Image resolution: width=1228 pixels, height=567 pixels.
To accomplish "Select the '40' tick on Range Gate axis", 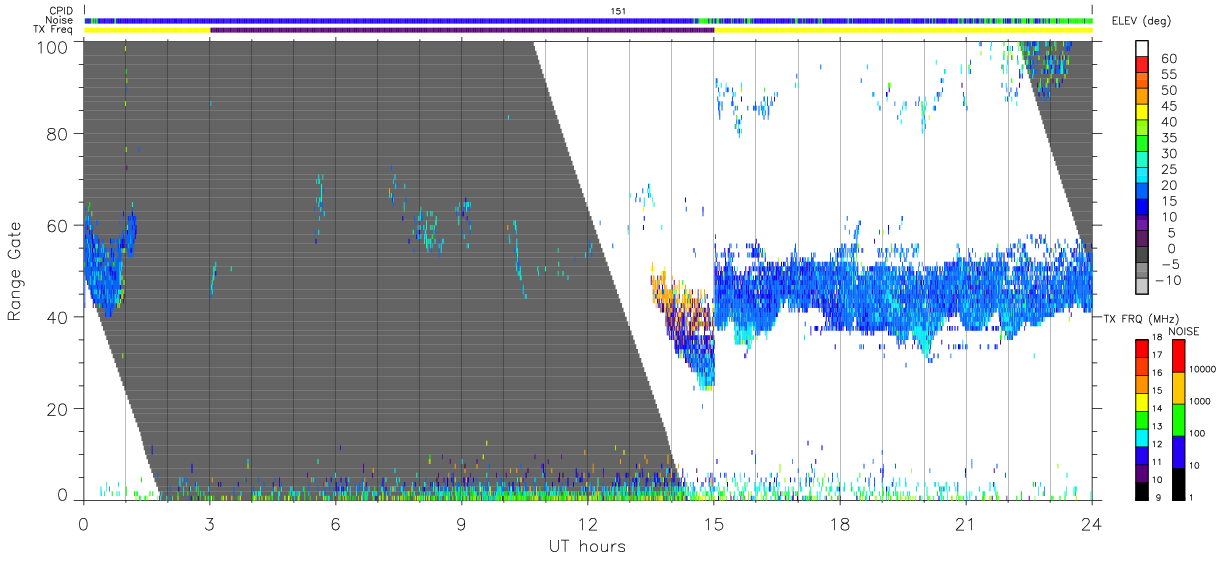I will (x=58, y=317).
